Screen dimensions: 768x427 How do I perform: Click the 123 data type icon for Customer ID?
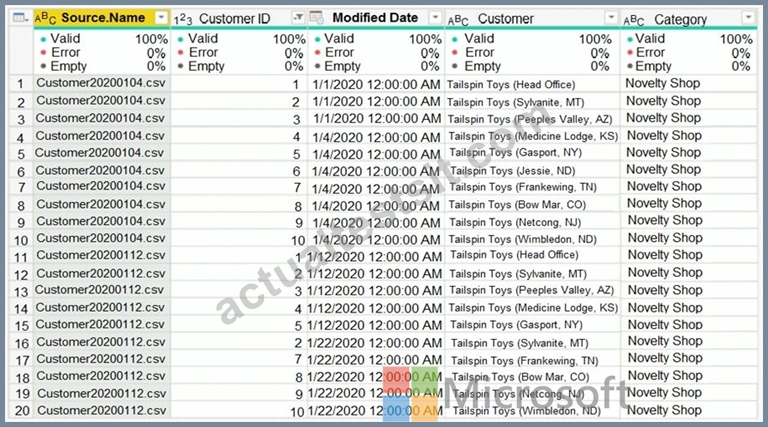(x=183, y=19)
